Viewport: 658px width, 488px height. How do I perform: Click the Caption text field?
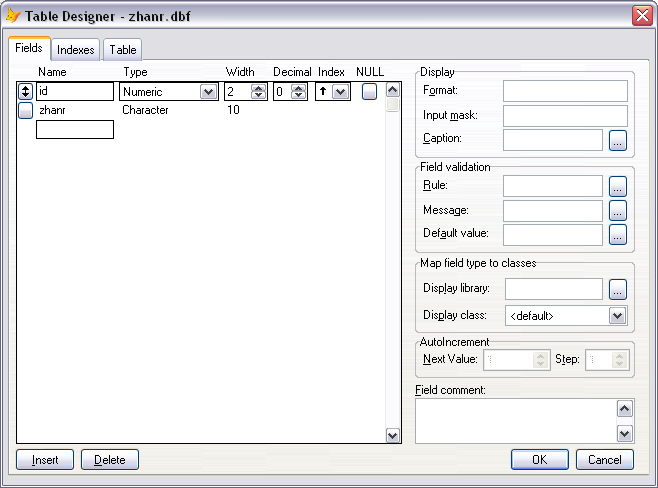point(553,140)
